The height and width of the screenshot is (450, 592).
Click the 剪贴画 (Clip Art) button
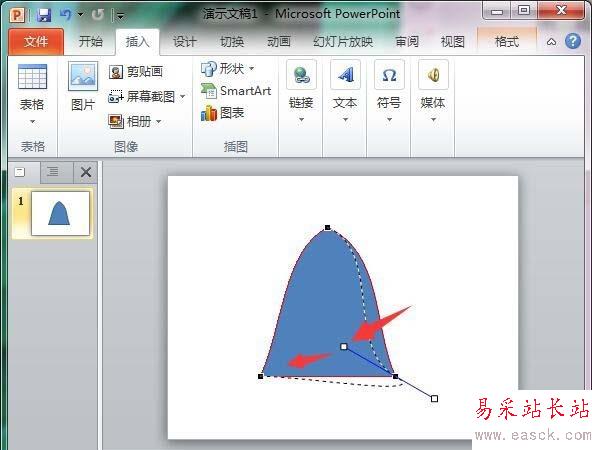pos(136,72)
